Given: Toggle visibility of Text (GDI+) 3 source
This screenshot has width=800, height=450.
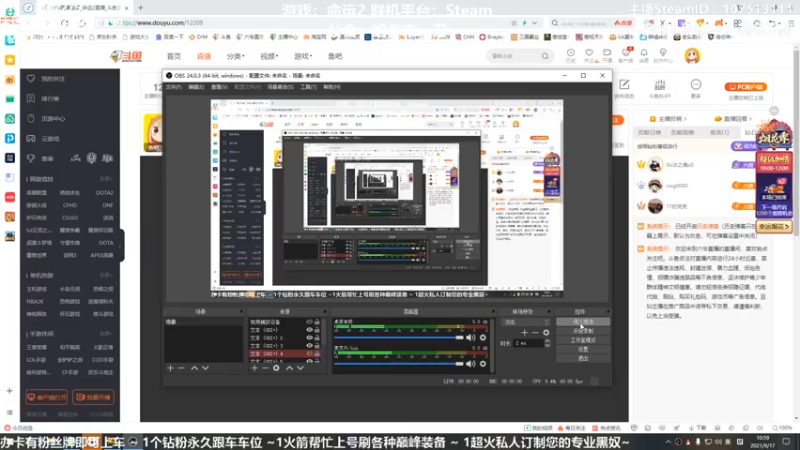Looking at the screenshot, I should point(309,345).
